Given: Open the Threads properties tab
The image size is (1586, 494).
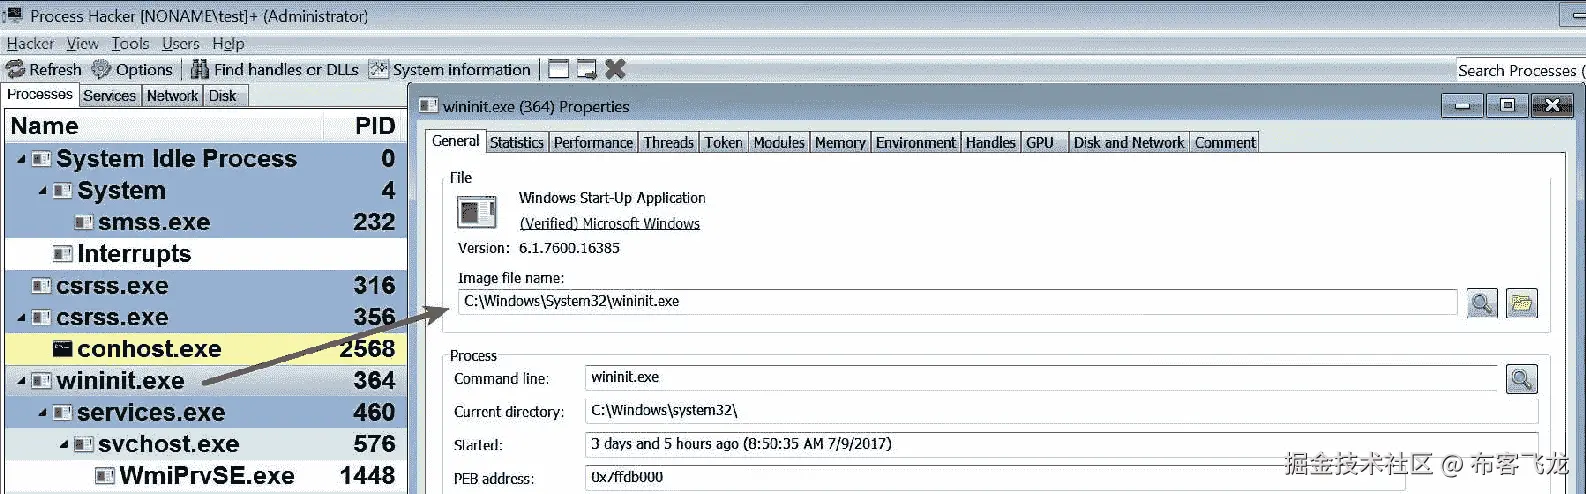Looking at the screenshot, I should point(669,143).
